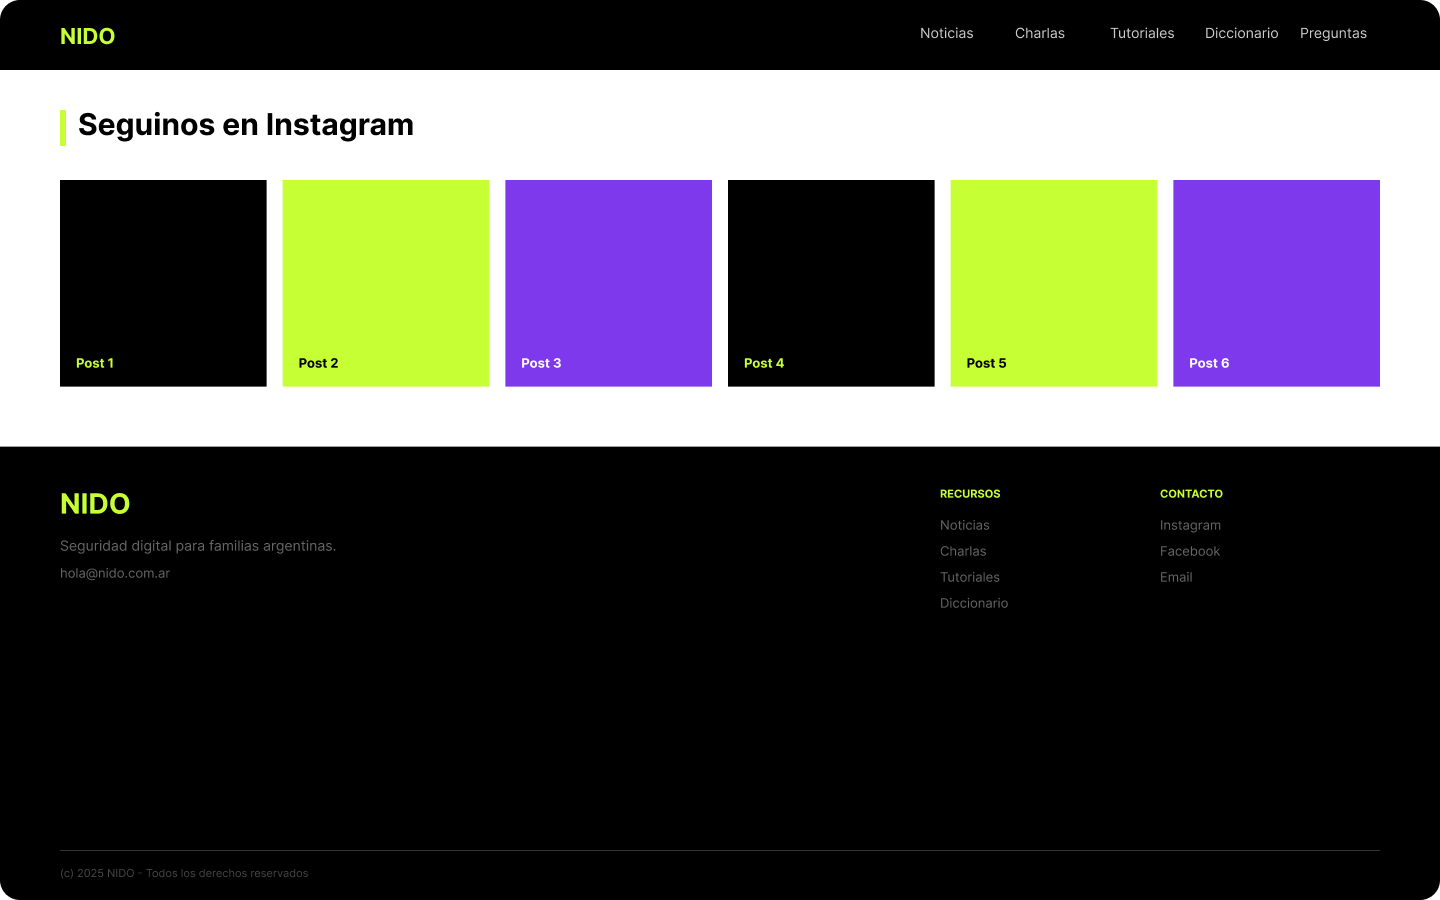View the Post 3 Instagram tile
Screen dimensions: 1440x900
tap(608, 283)
